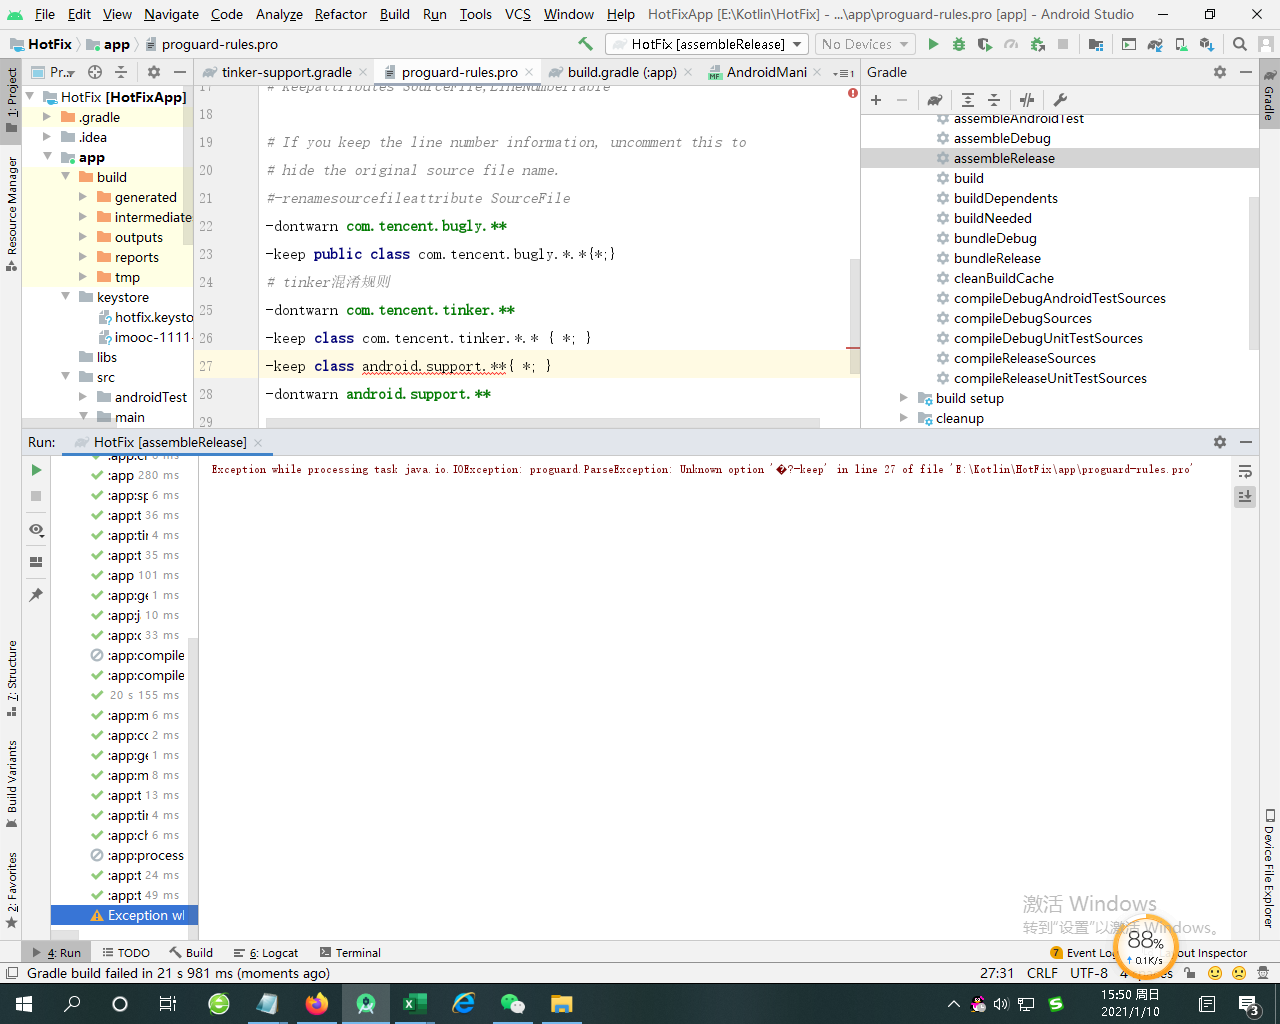1280x1024 pixels.
Task: Open the HotFix [assembleRelease] configuration dropdown
Action: point(707,44)
